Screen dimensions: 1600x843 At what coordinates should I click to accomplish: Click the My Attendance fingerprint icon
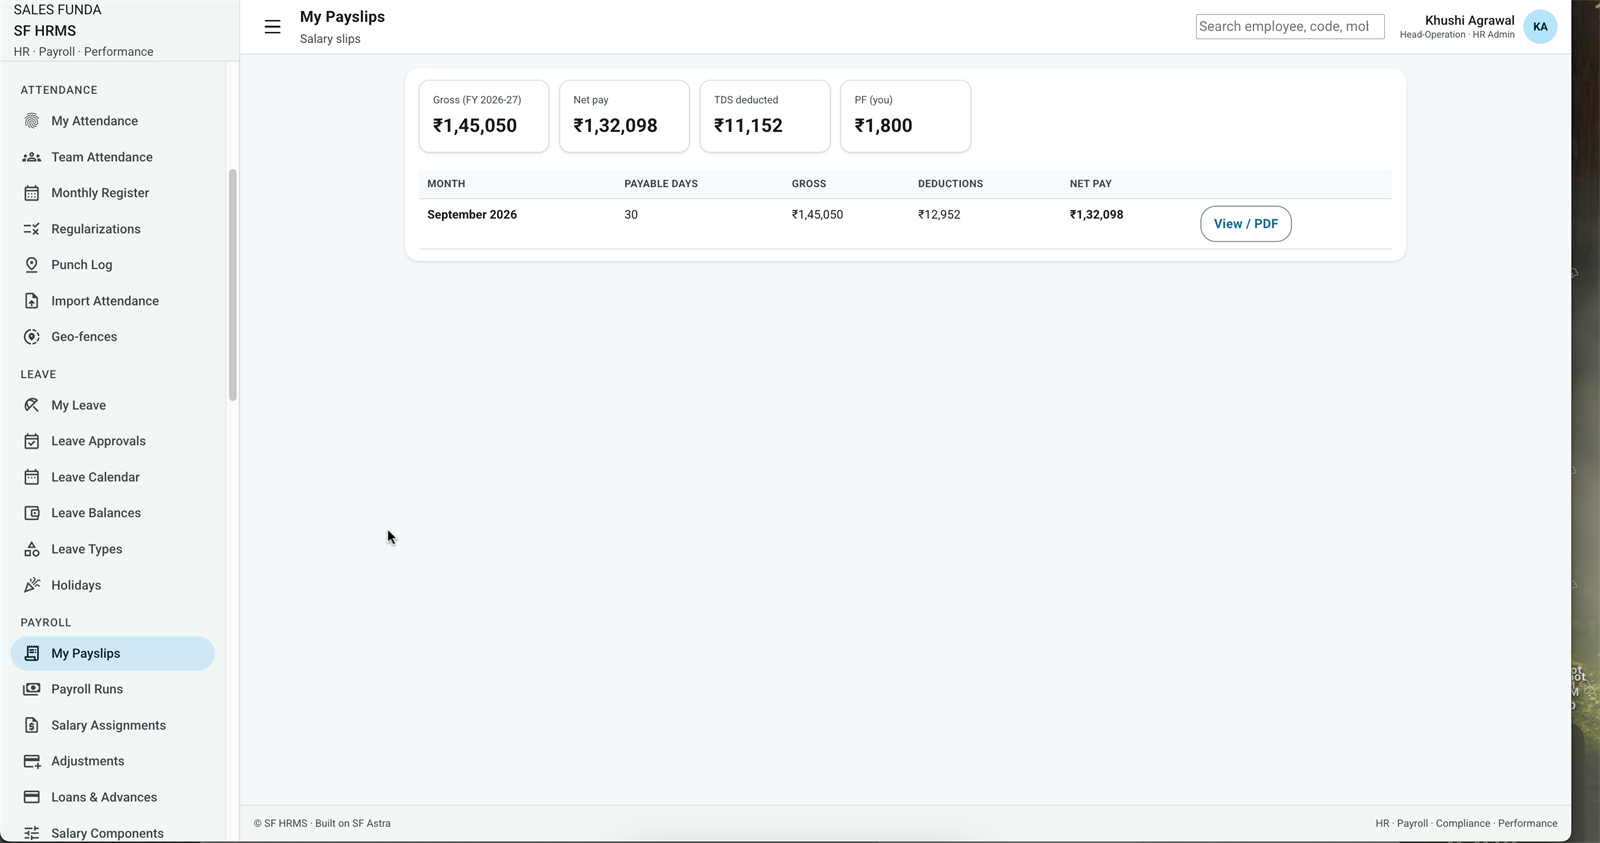pos(32,121)
